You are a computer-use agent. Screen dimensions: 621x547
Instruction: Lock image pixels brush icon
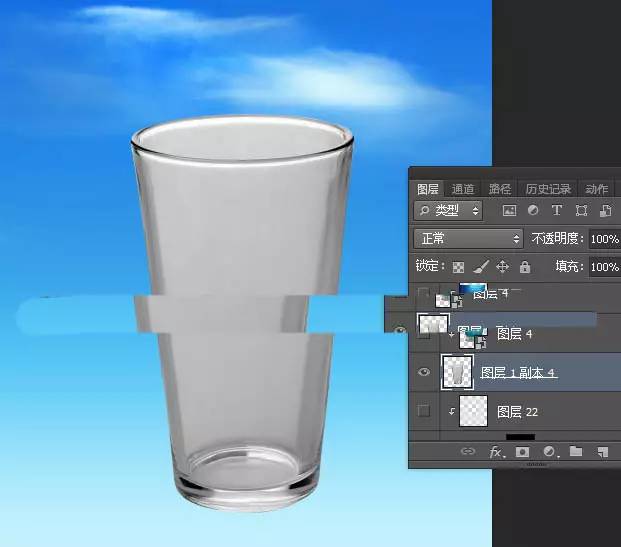(x=480, y=268)
